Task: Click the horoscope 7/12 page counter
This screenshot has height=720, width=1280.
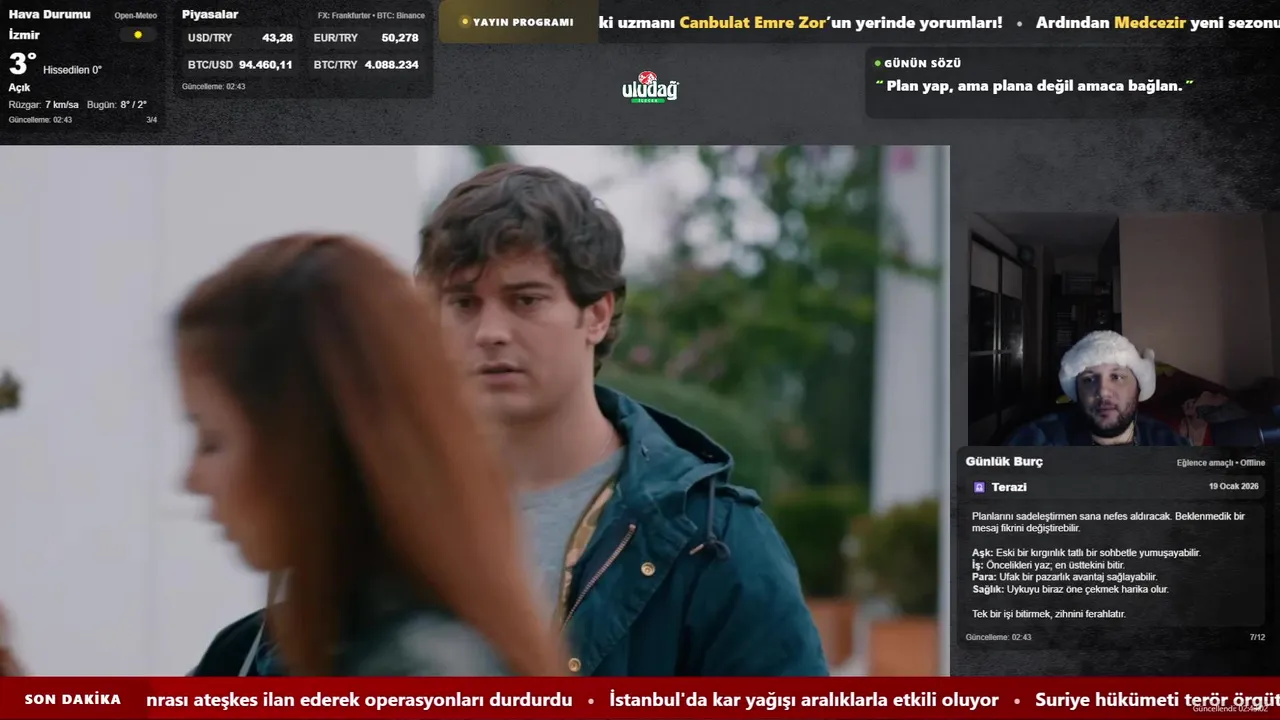Action: click(x=1257, y=637)
